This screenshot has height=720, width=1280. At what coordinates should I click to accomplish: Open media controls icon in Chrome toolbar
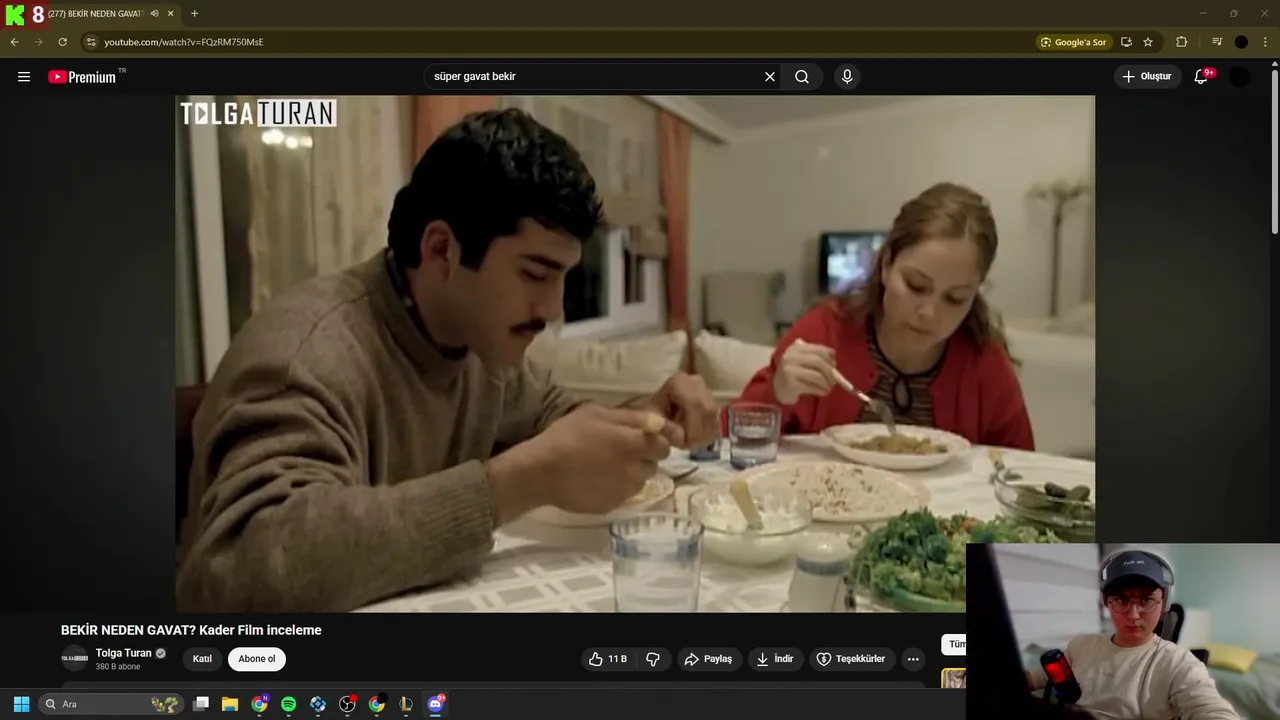tap(1217, 42)
